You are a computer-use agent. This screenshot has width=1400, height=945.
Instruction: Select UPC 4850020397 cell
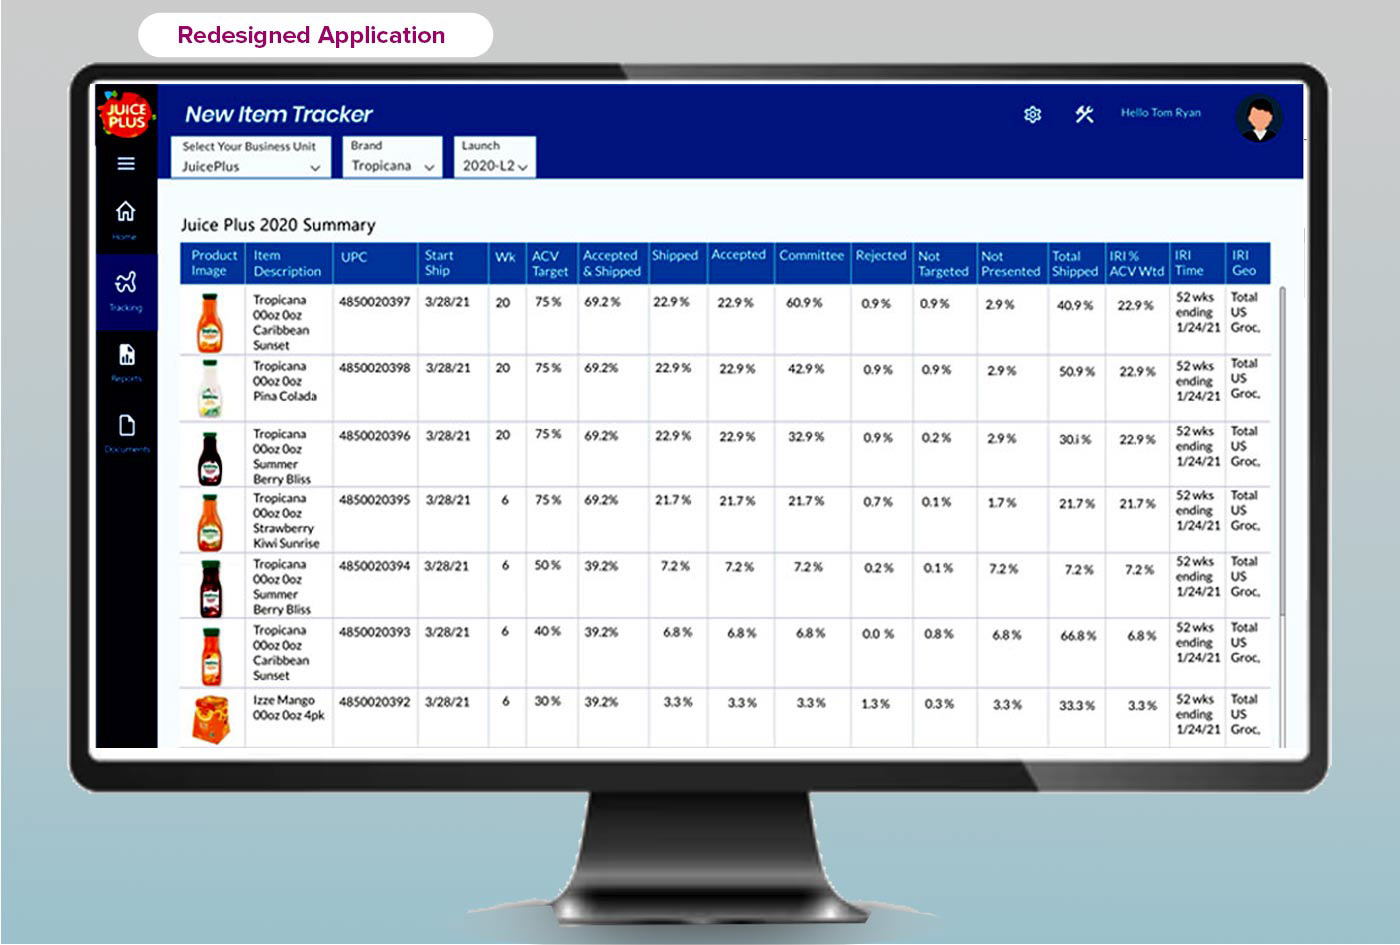coord(375,301)
